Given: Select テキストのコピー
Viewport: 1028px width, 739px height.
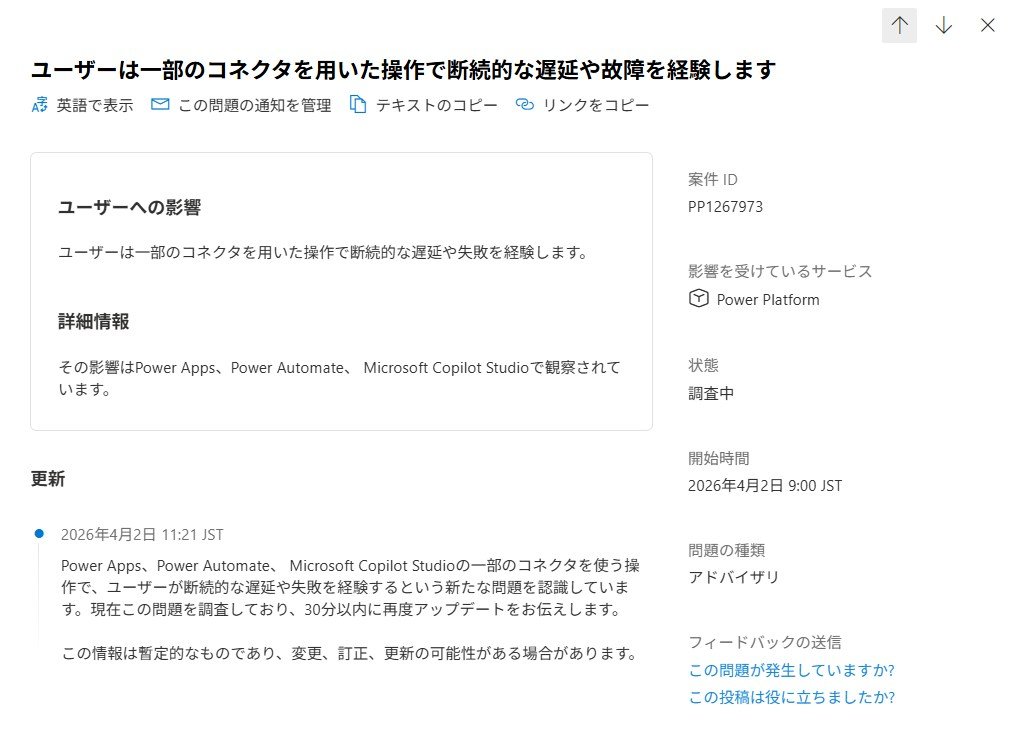Looking at the screenshot, I should (437, 105).
